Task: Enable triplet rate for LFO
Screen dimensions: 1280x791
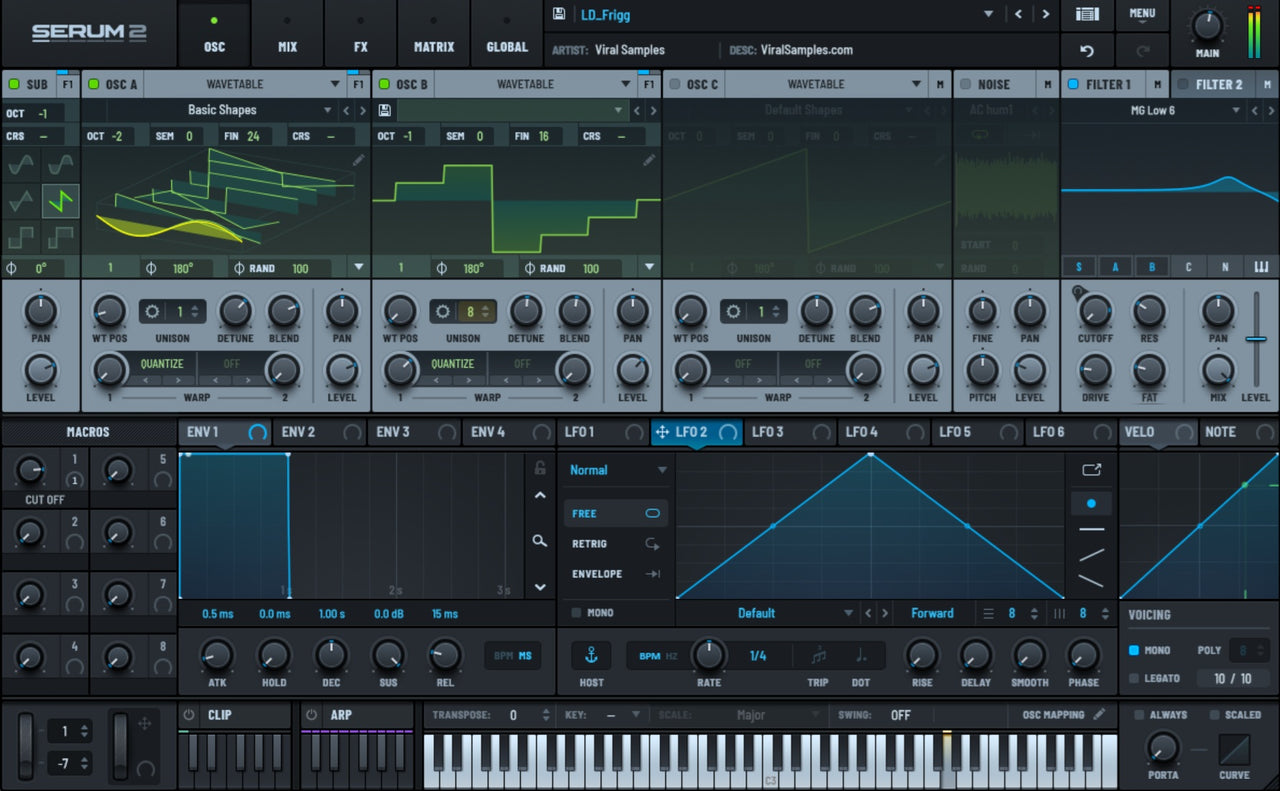Action: [x=819, y=656]
